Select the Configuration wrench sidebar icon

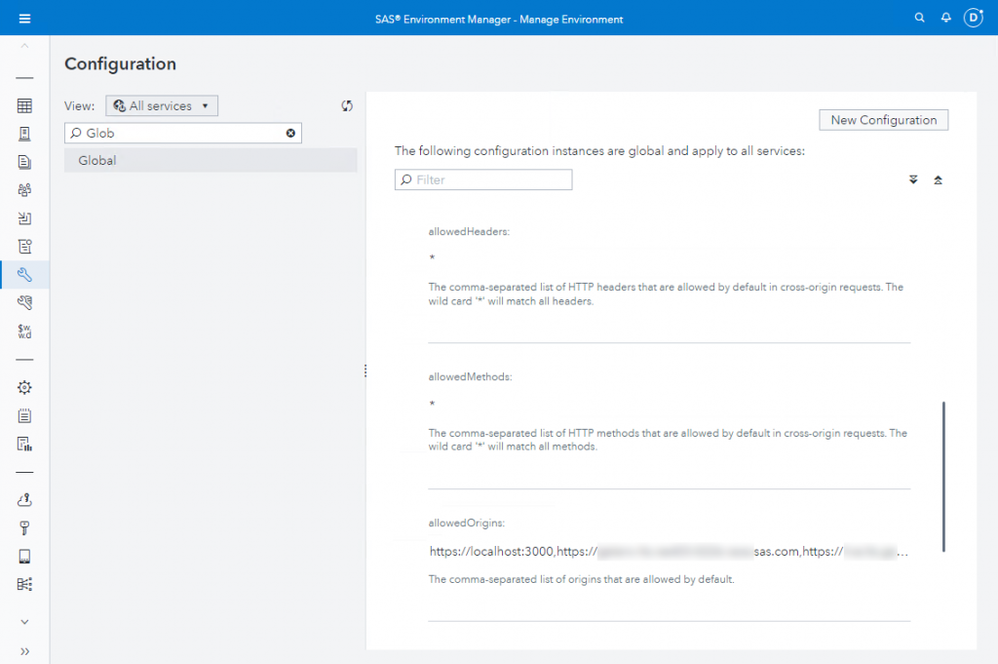[x=25, y=274]
